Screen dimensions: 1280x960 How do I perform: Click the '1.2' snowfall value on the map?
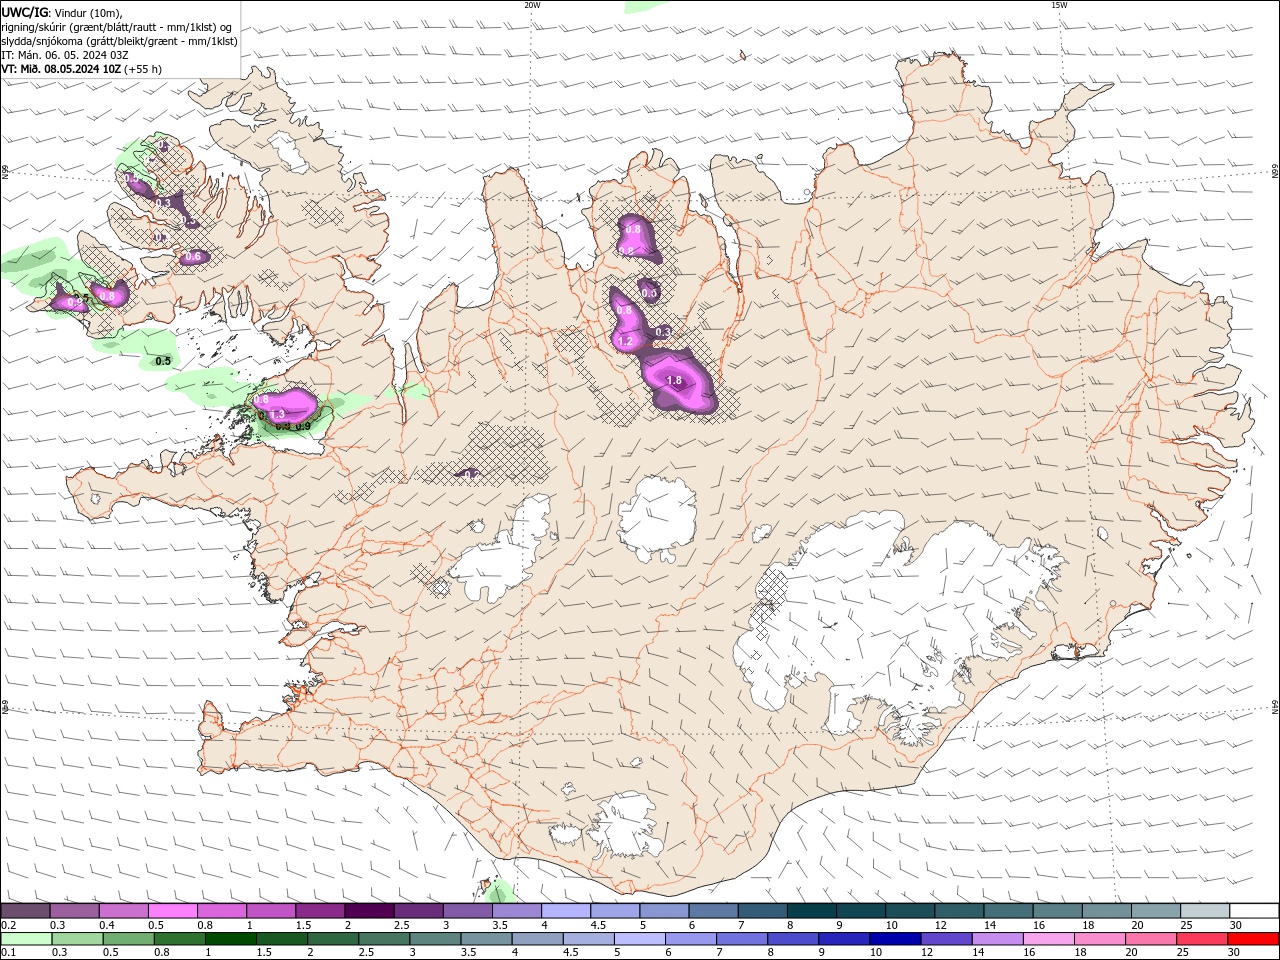pyautogui.click(x=625, y=342)
